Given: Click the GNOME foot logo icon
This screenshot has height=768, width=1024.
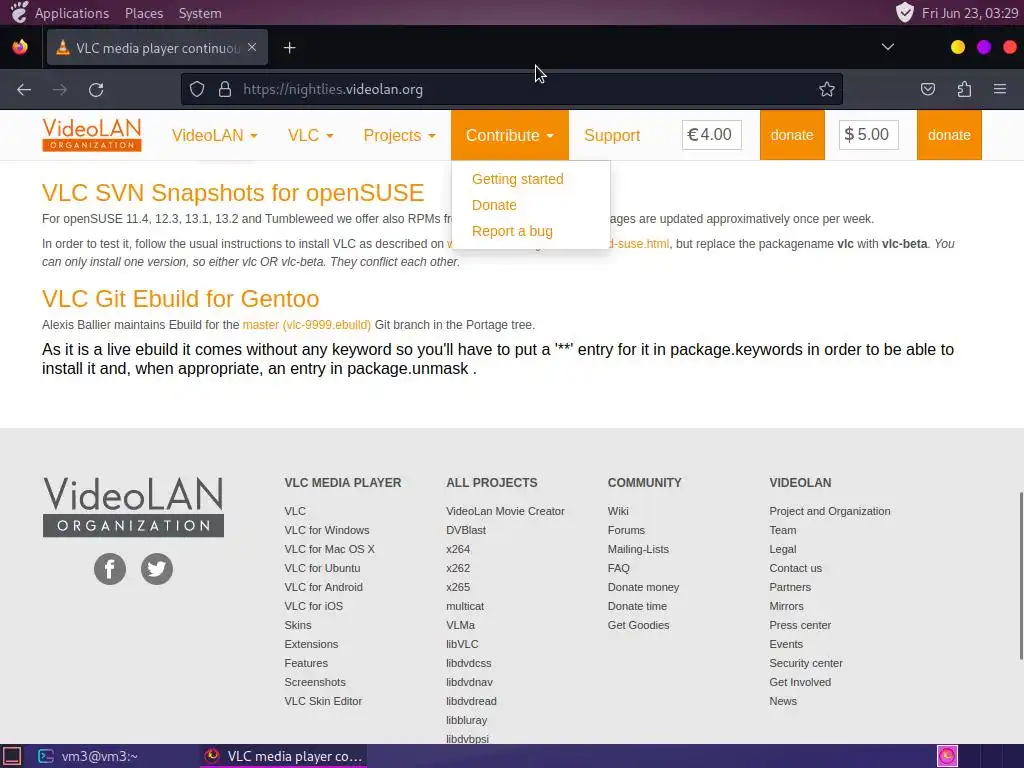Looking at the screenshot, I should (20, 12).
